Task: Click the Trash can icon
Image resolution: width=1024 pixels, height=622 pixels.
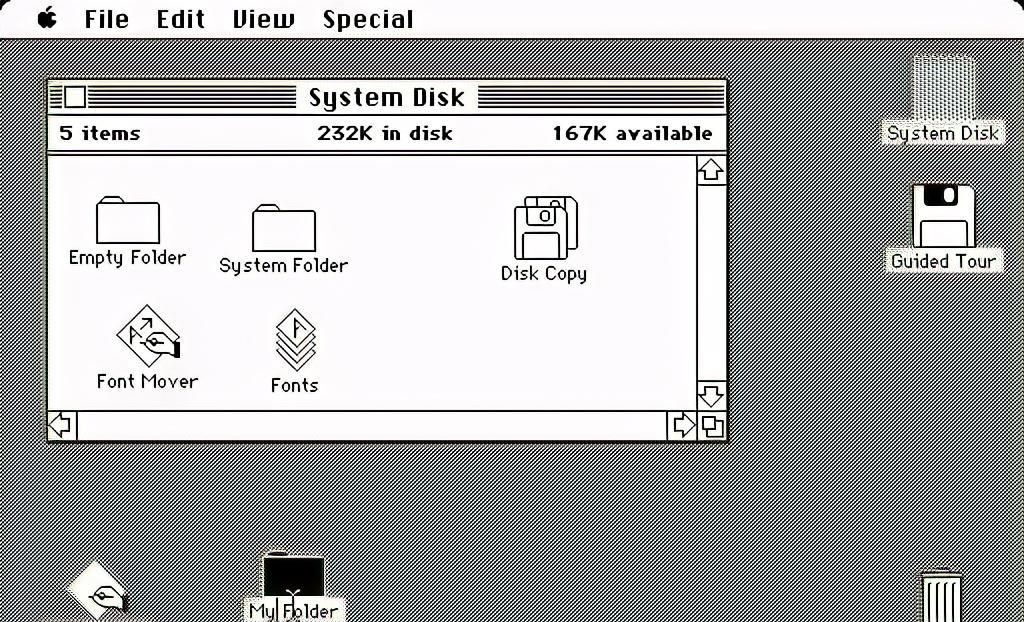Action: [941, 596]
